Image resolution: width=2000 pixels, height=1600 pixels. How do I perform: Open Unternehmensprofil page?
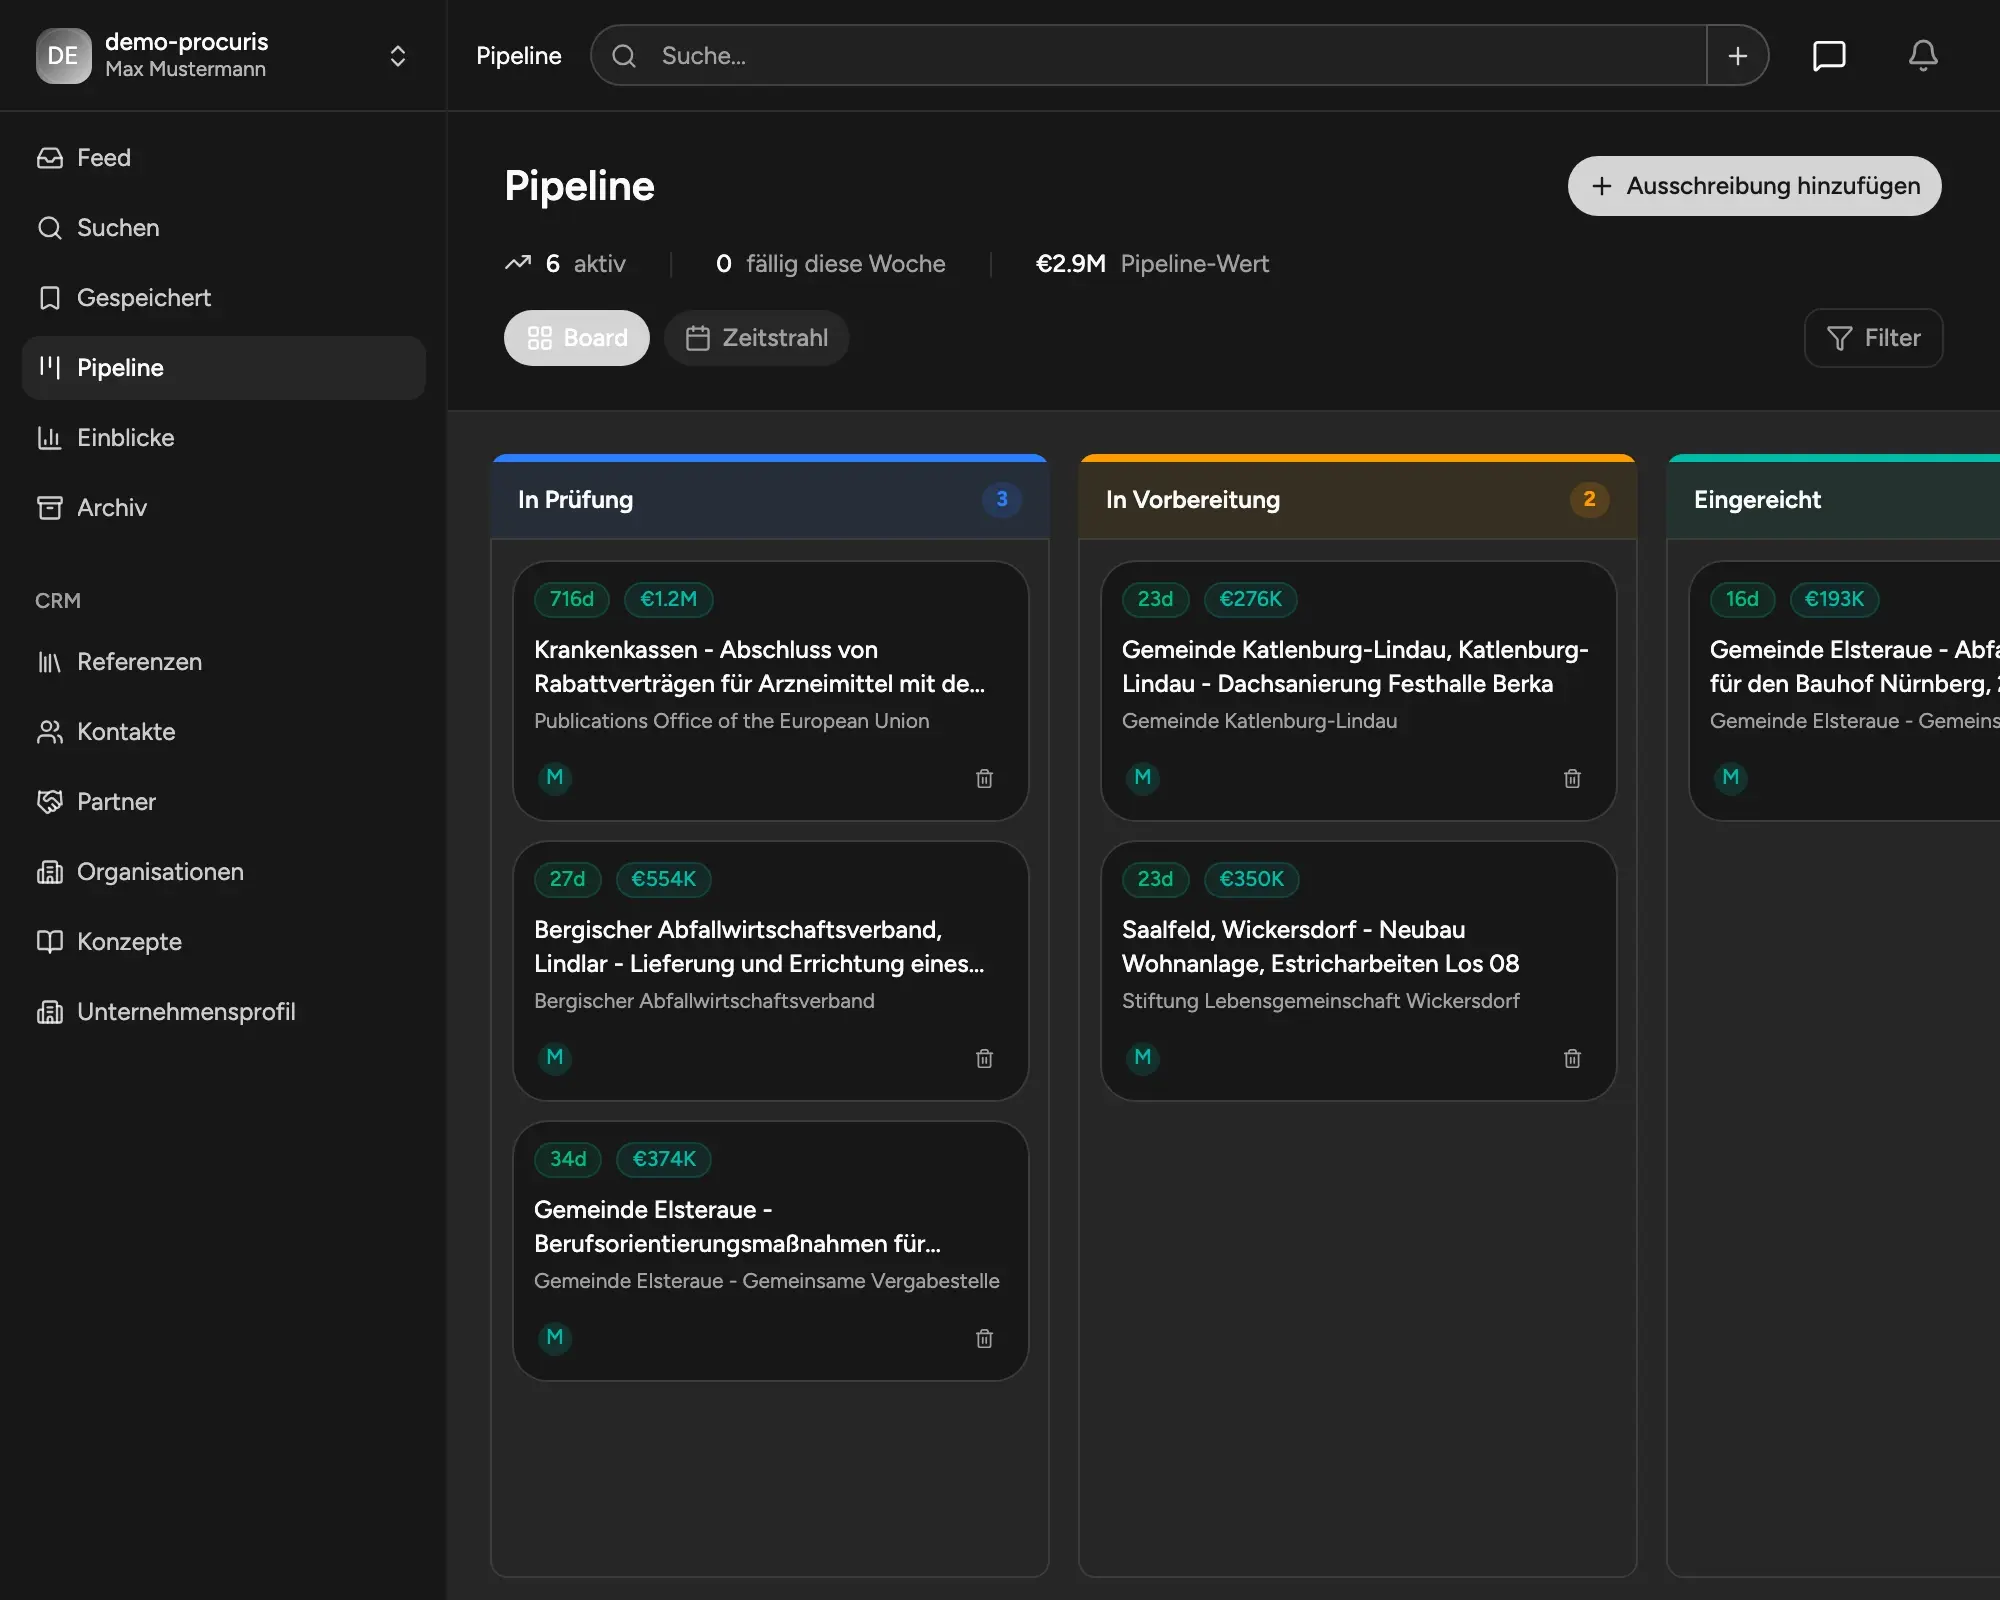click(x=224, y=1012)
